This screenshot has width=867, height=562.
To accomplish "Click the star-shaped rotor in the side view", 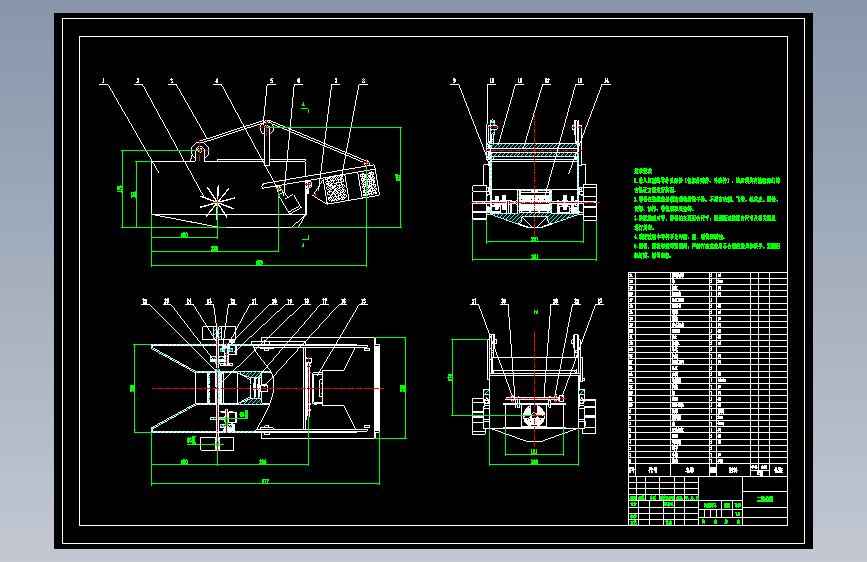I will [x=217, y=202].
